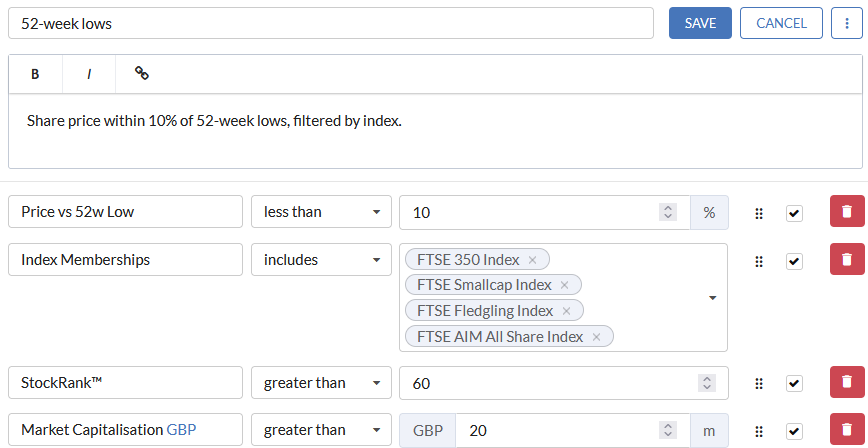Viewport: 868px width, 448px height.
Task: Grab drag handle for StockRank row
Action: pos(759,383)
